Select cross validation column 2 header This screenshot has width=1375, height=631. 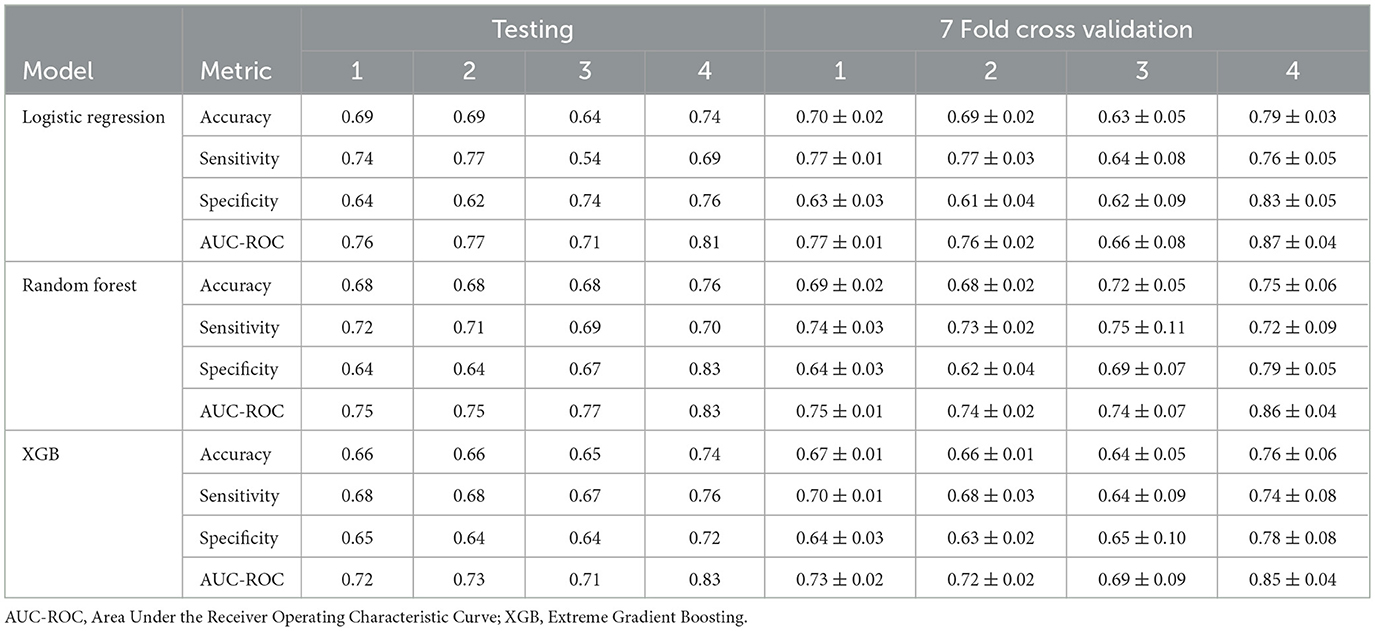tap(991, 72)
